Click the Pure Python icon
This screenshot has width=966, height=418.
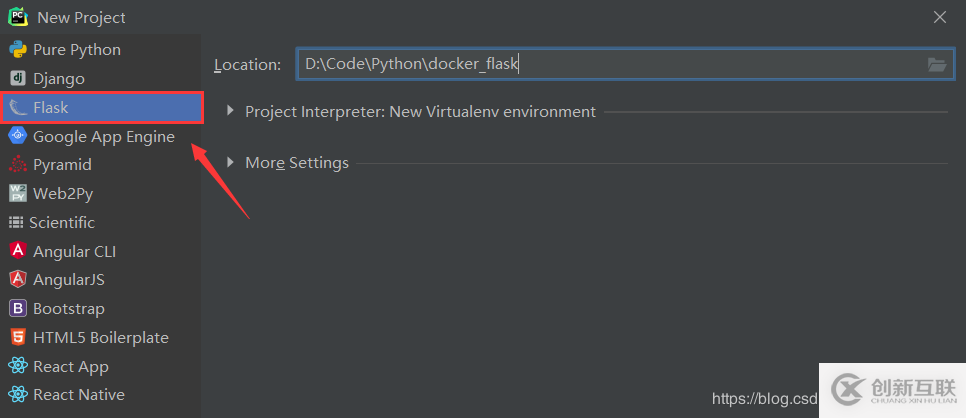tap(17, 50)
